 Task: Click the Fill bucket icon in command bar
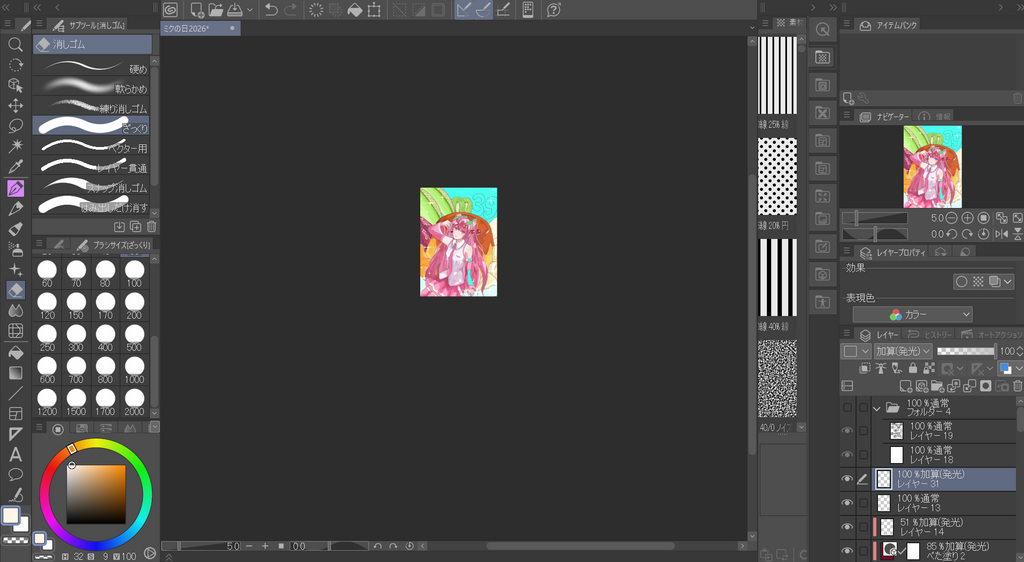point(353,10)
